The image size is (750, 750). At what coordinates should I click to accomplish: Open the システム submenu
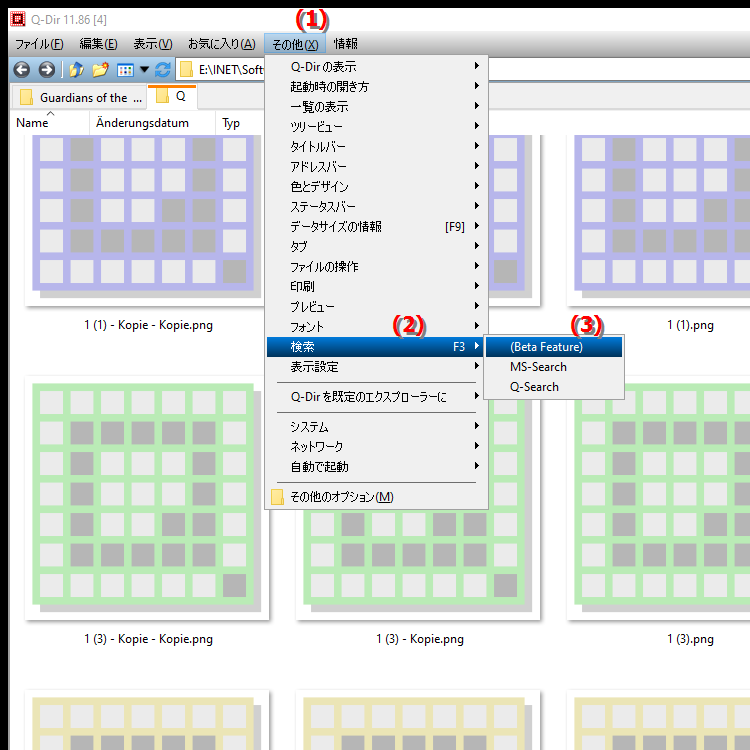click(x=376, y=427)
